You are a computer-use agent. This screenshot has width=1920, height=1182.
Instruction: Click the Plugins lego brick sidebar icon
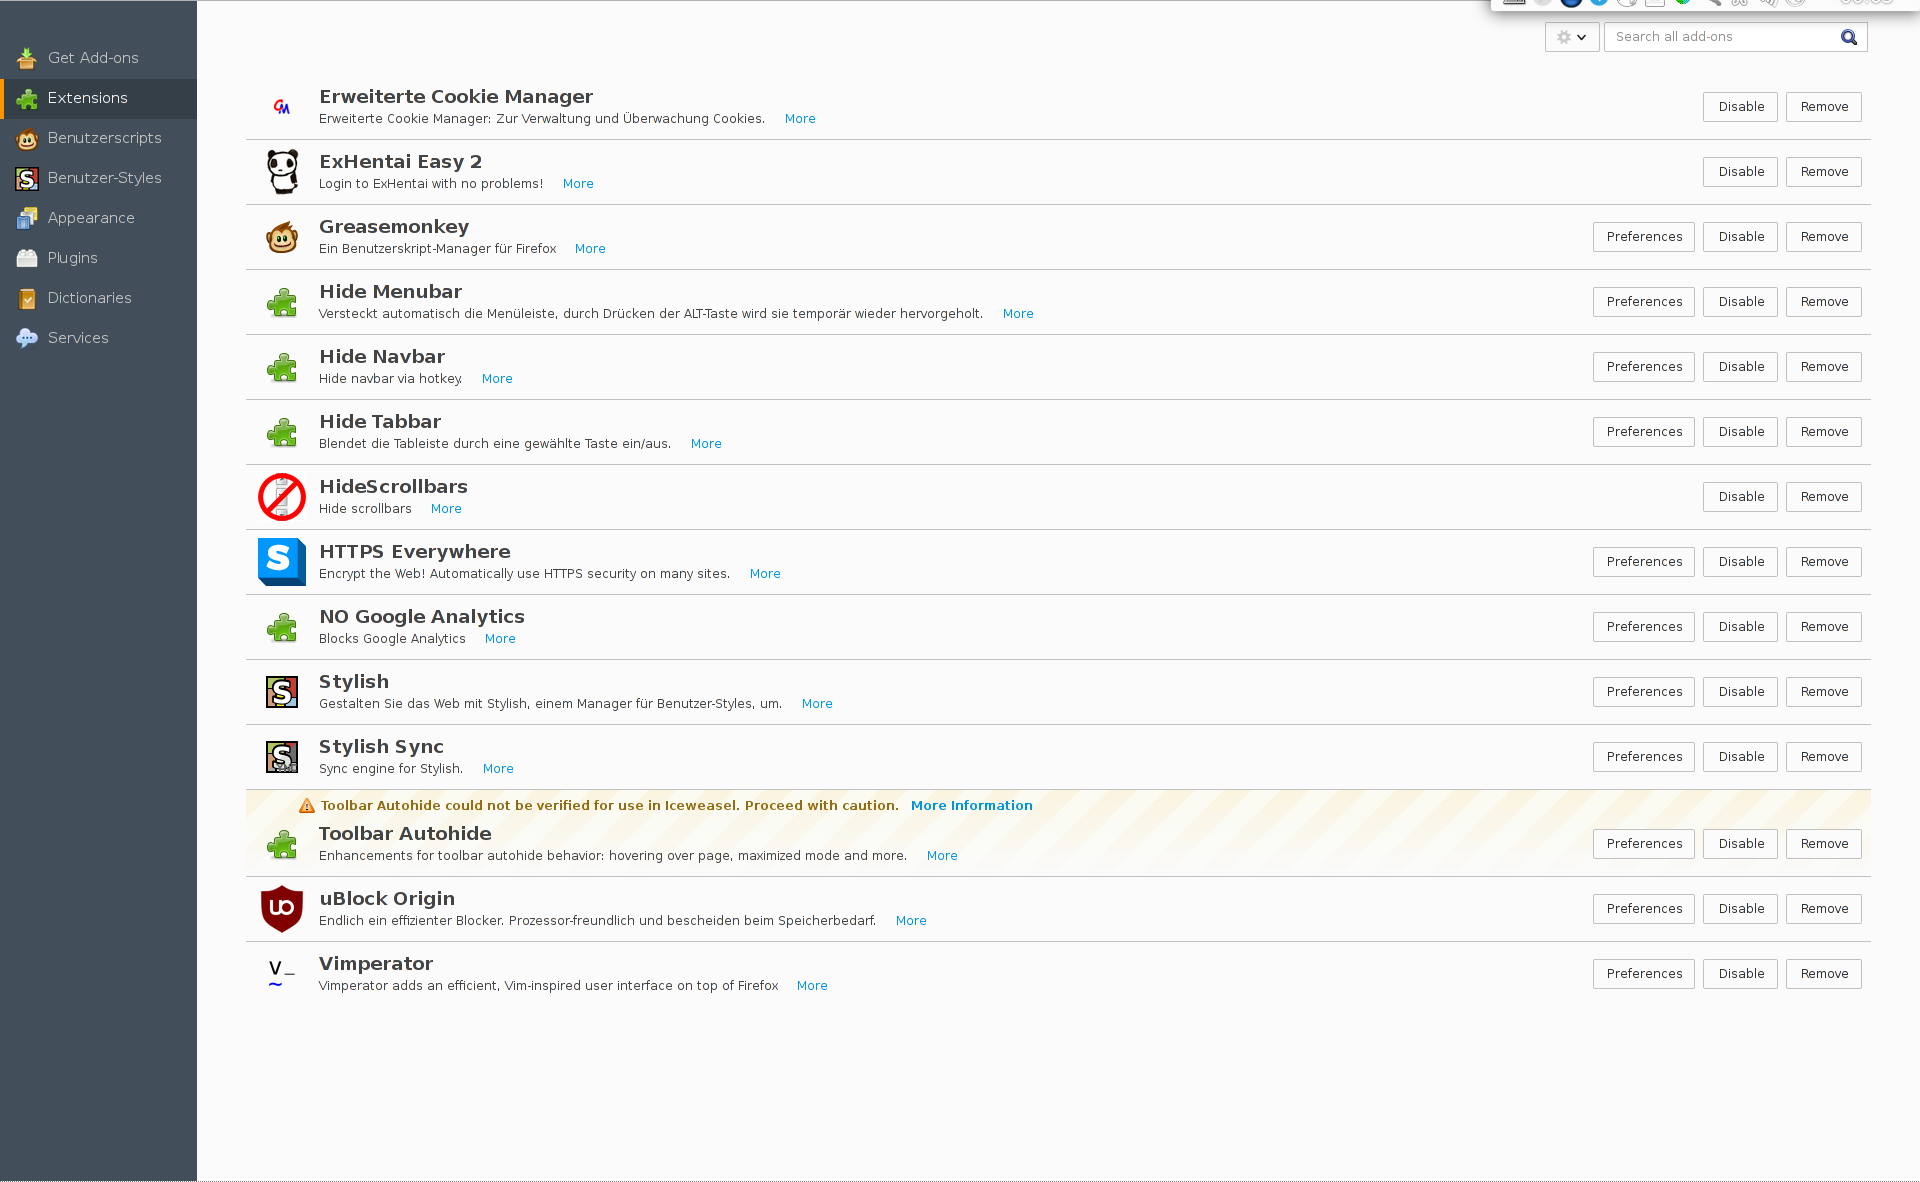27,258
